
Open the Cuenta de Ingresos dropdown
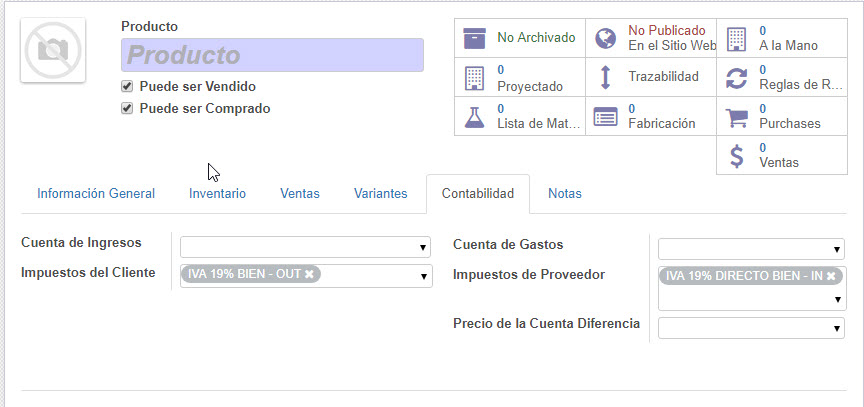305,246
